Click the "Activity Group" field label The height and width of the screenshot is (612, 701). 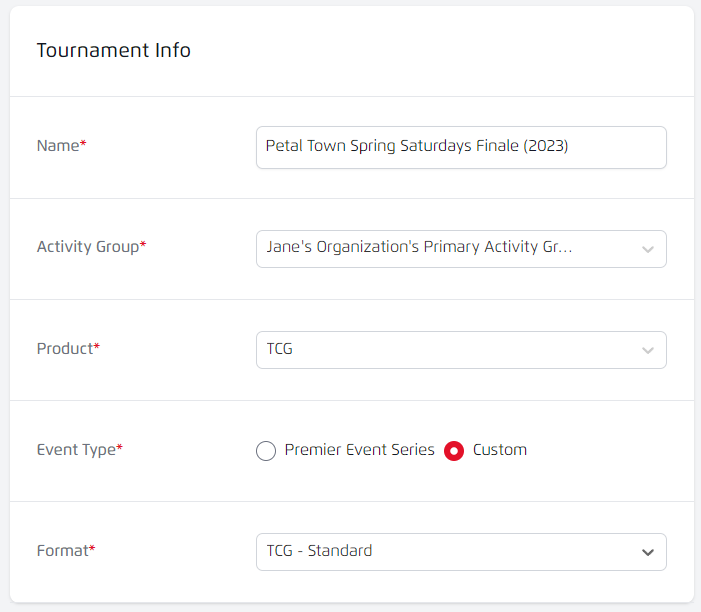coord(88,247)
